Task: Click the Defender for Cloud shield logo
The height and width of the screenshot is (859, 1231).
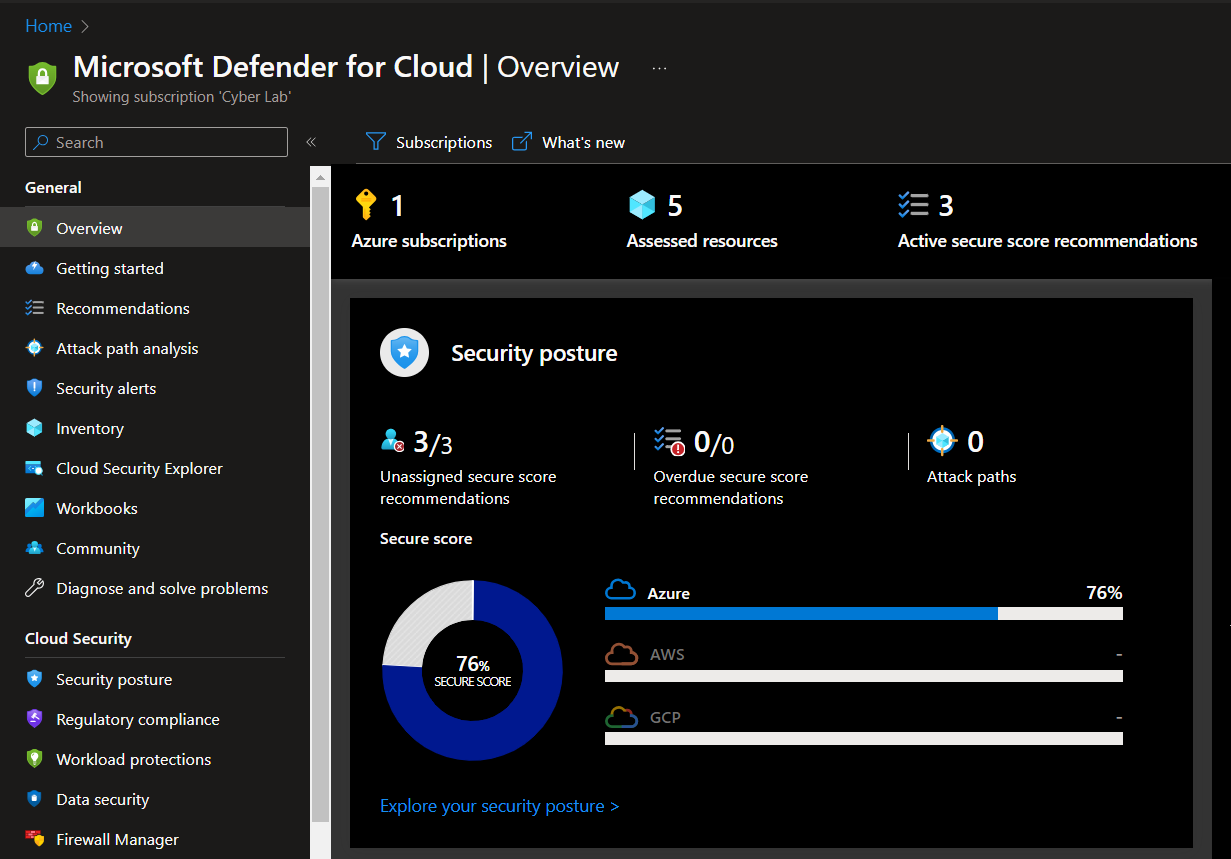Action: 42,77
